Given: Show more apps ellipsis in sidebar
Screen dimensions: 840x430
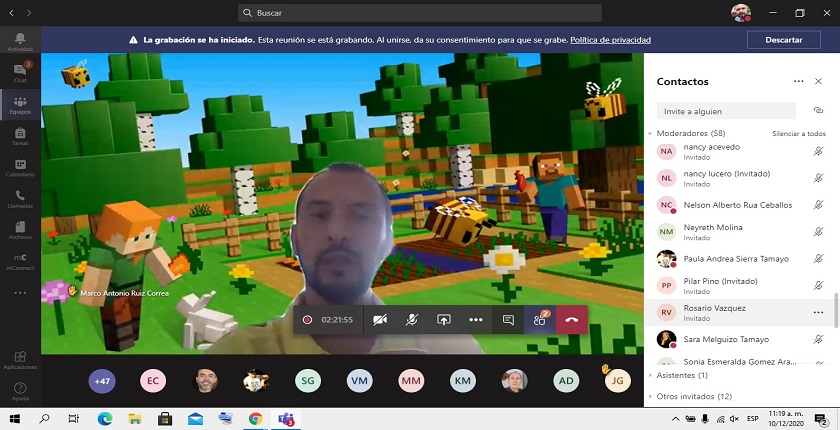Looking at the screenshot, I should tap(20, 293).
